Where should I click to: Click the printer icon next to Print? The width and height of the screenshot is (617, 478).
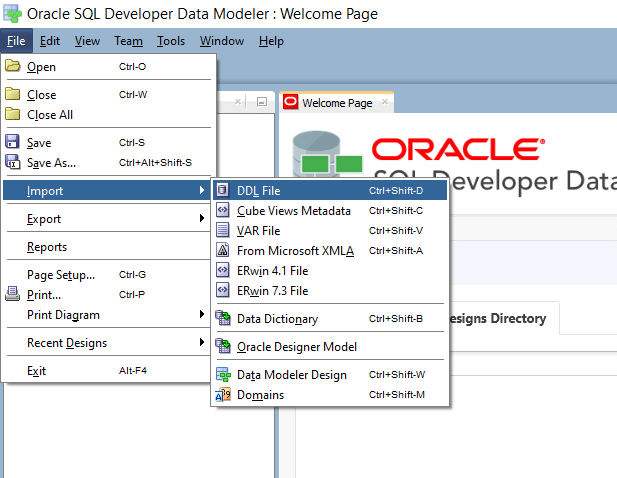(12, 294)
